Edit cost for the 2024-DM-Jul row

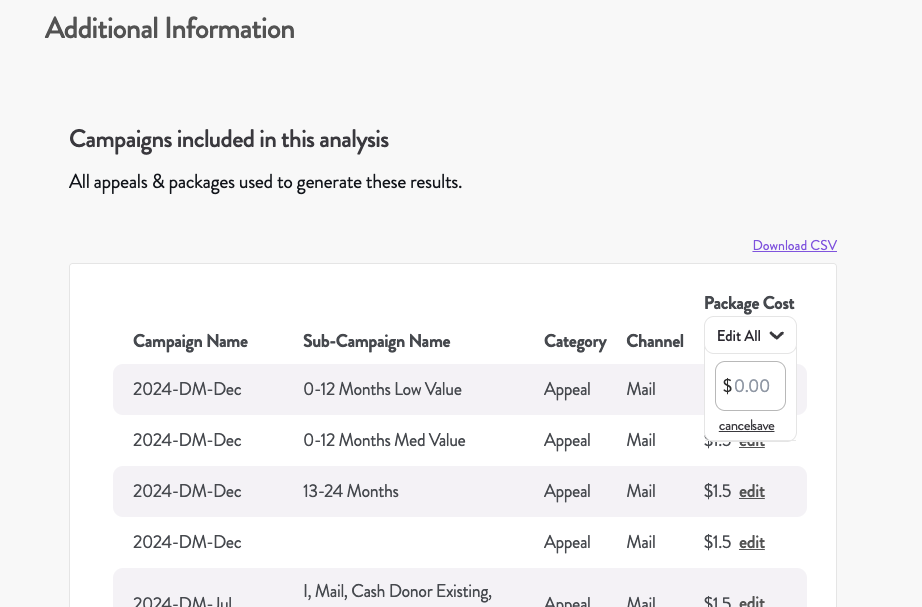(752, 601)
